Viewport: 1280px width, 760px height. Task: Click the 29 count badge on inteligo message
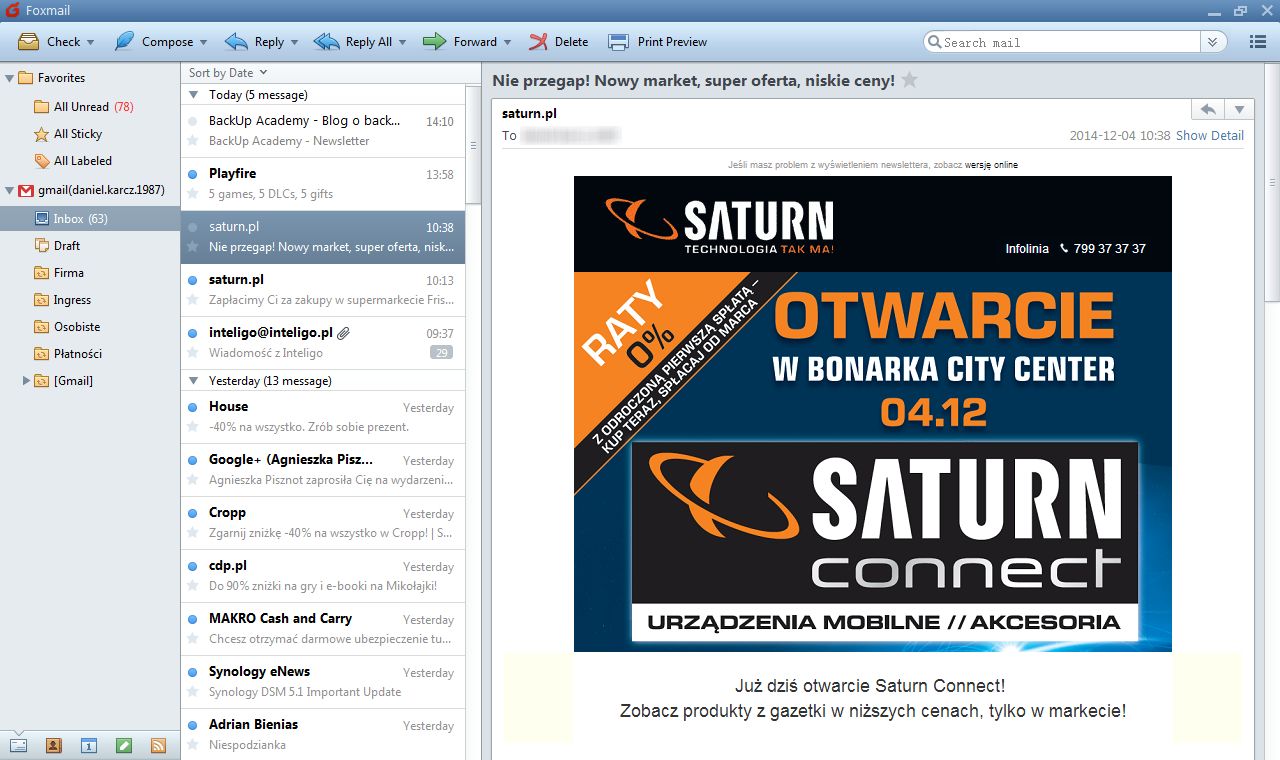[441, 352]
